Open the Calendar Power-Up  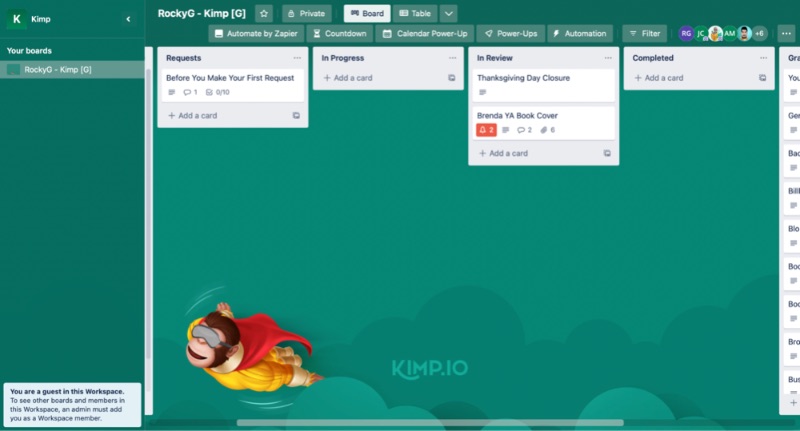coord(425,34)
